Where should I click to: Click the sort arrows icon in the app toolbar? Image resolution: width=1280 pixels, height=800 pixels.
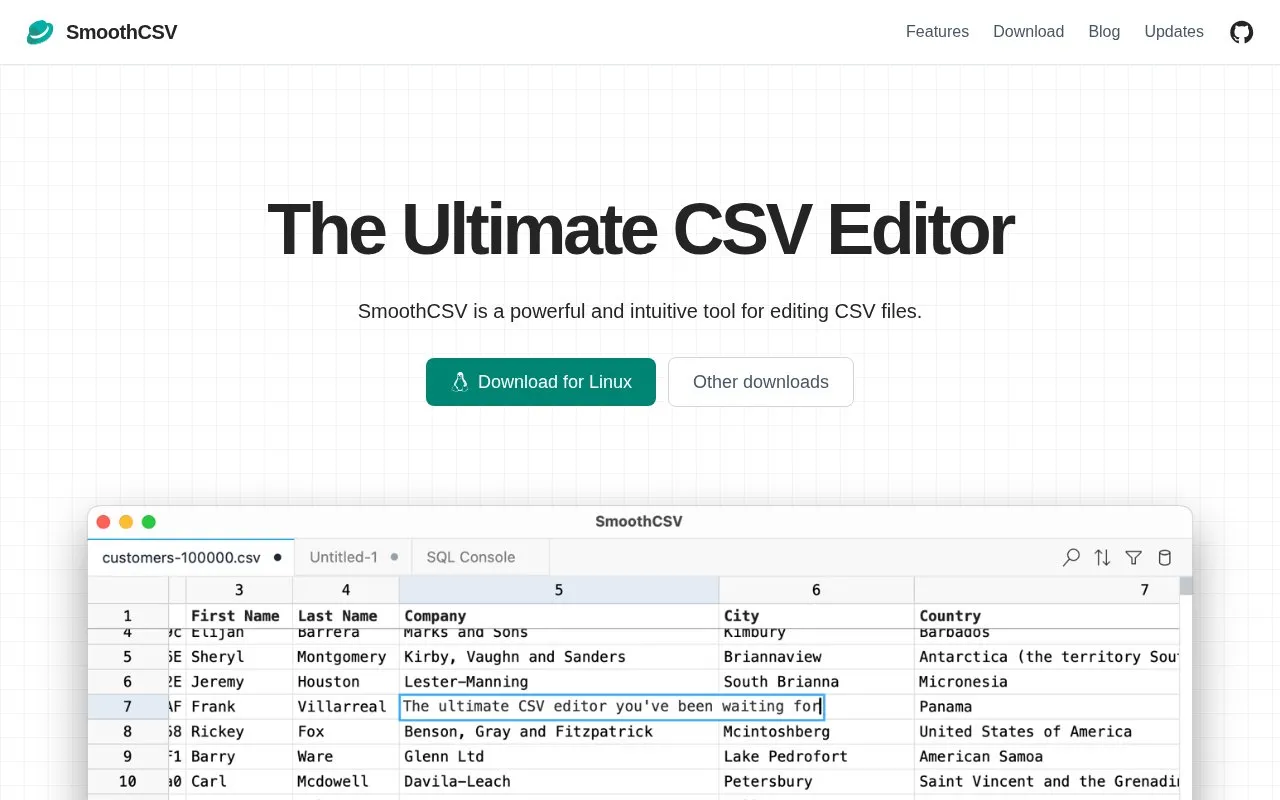coord(1102,557)
